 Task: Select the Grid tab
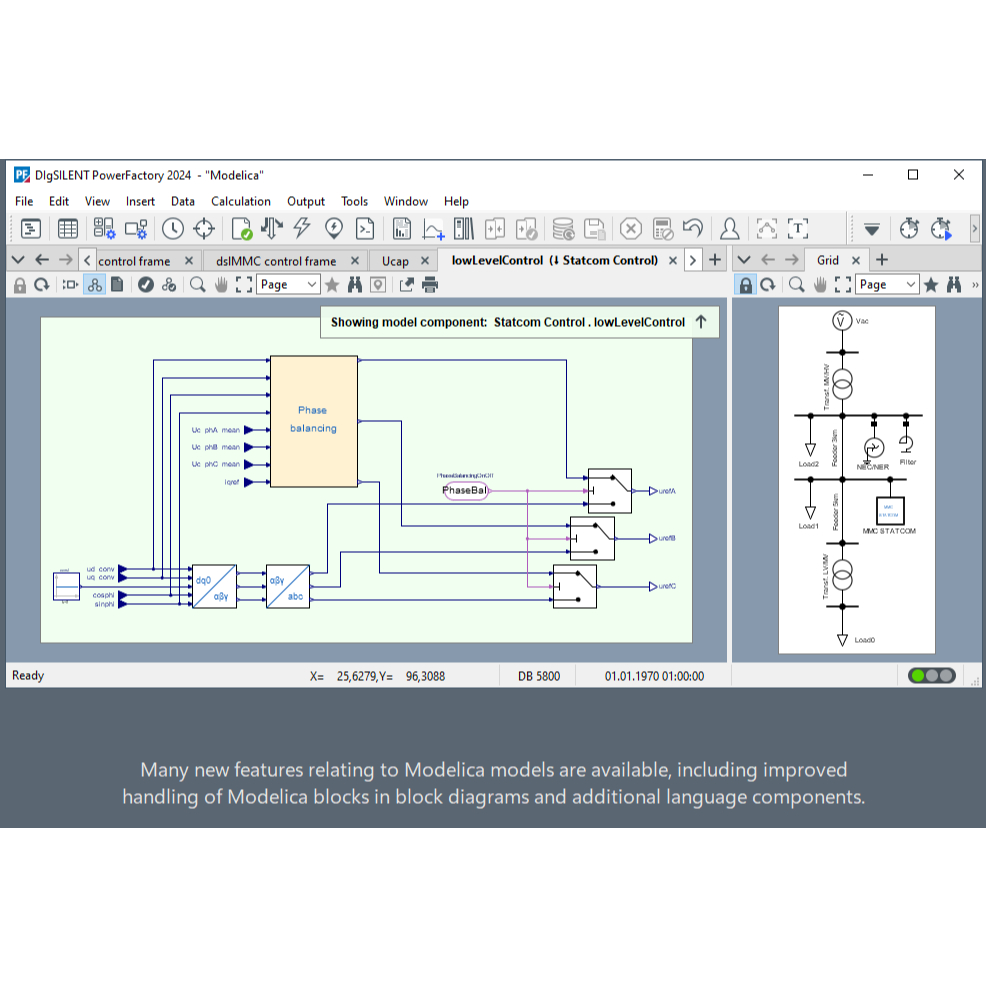[828, 260]
